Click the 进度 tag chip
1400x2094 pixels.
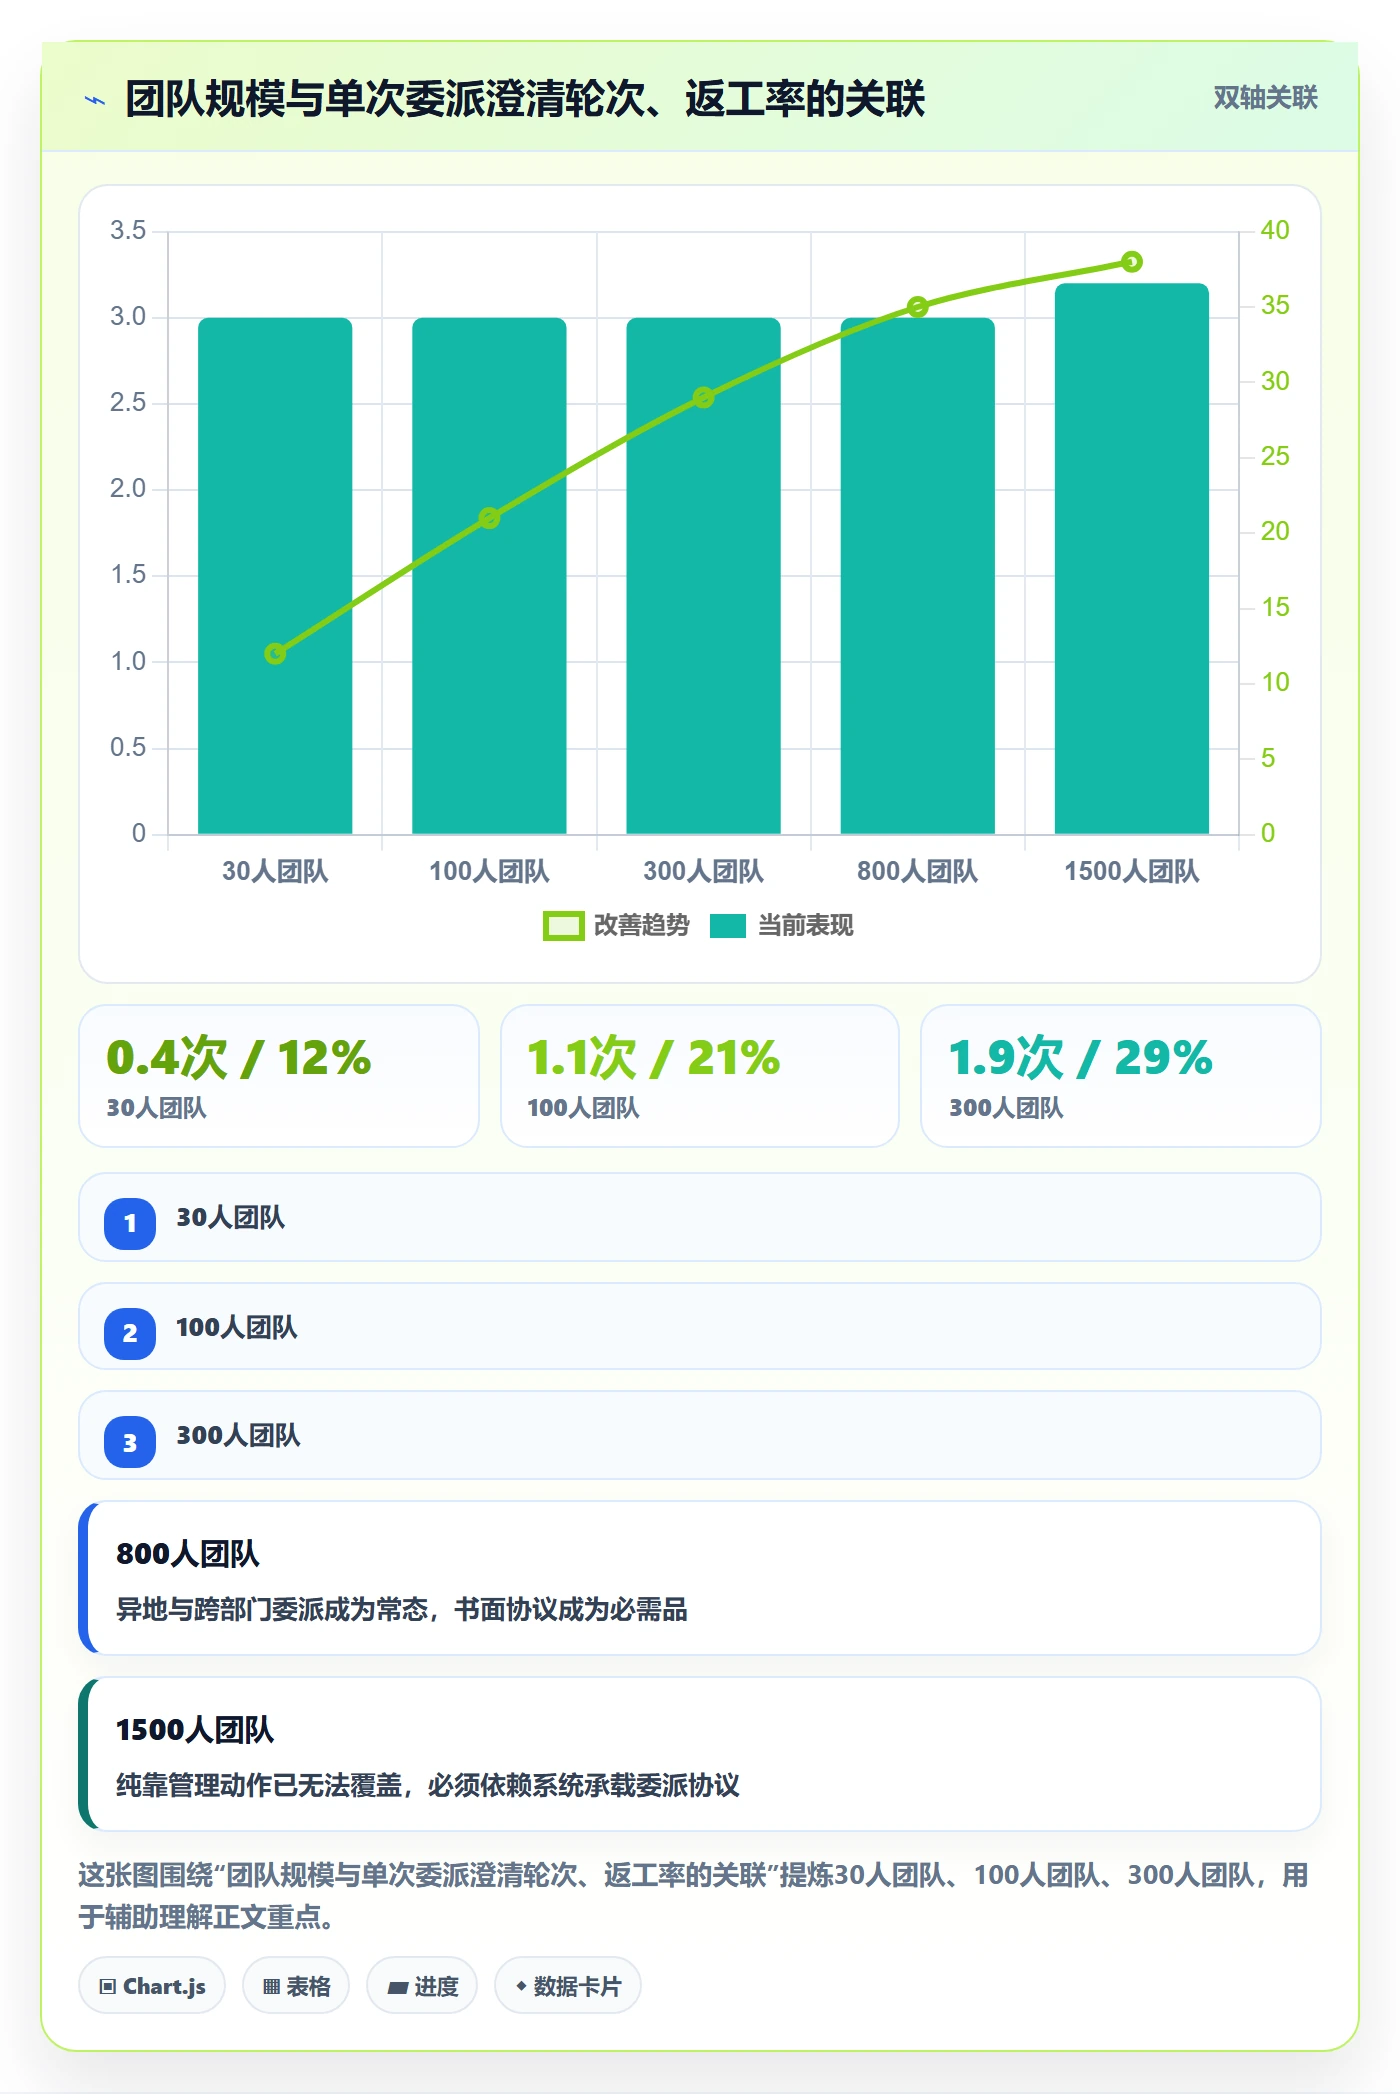pos(422,1986)
